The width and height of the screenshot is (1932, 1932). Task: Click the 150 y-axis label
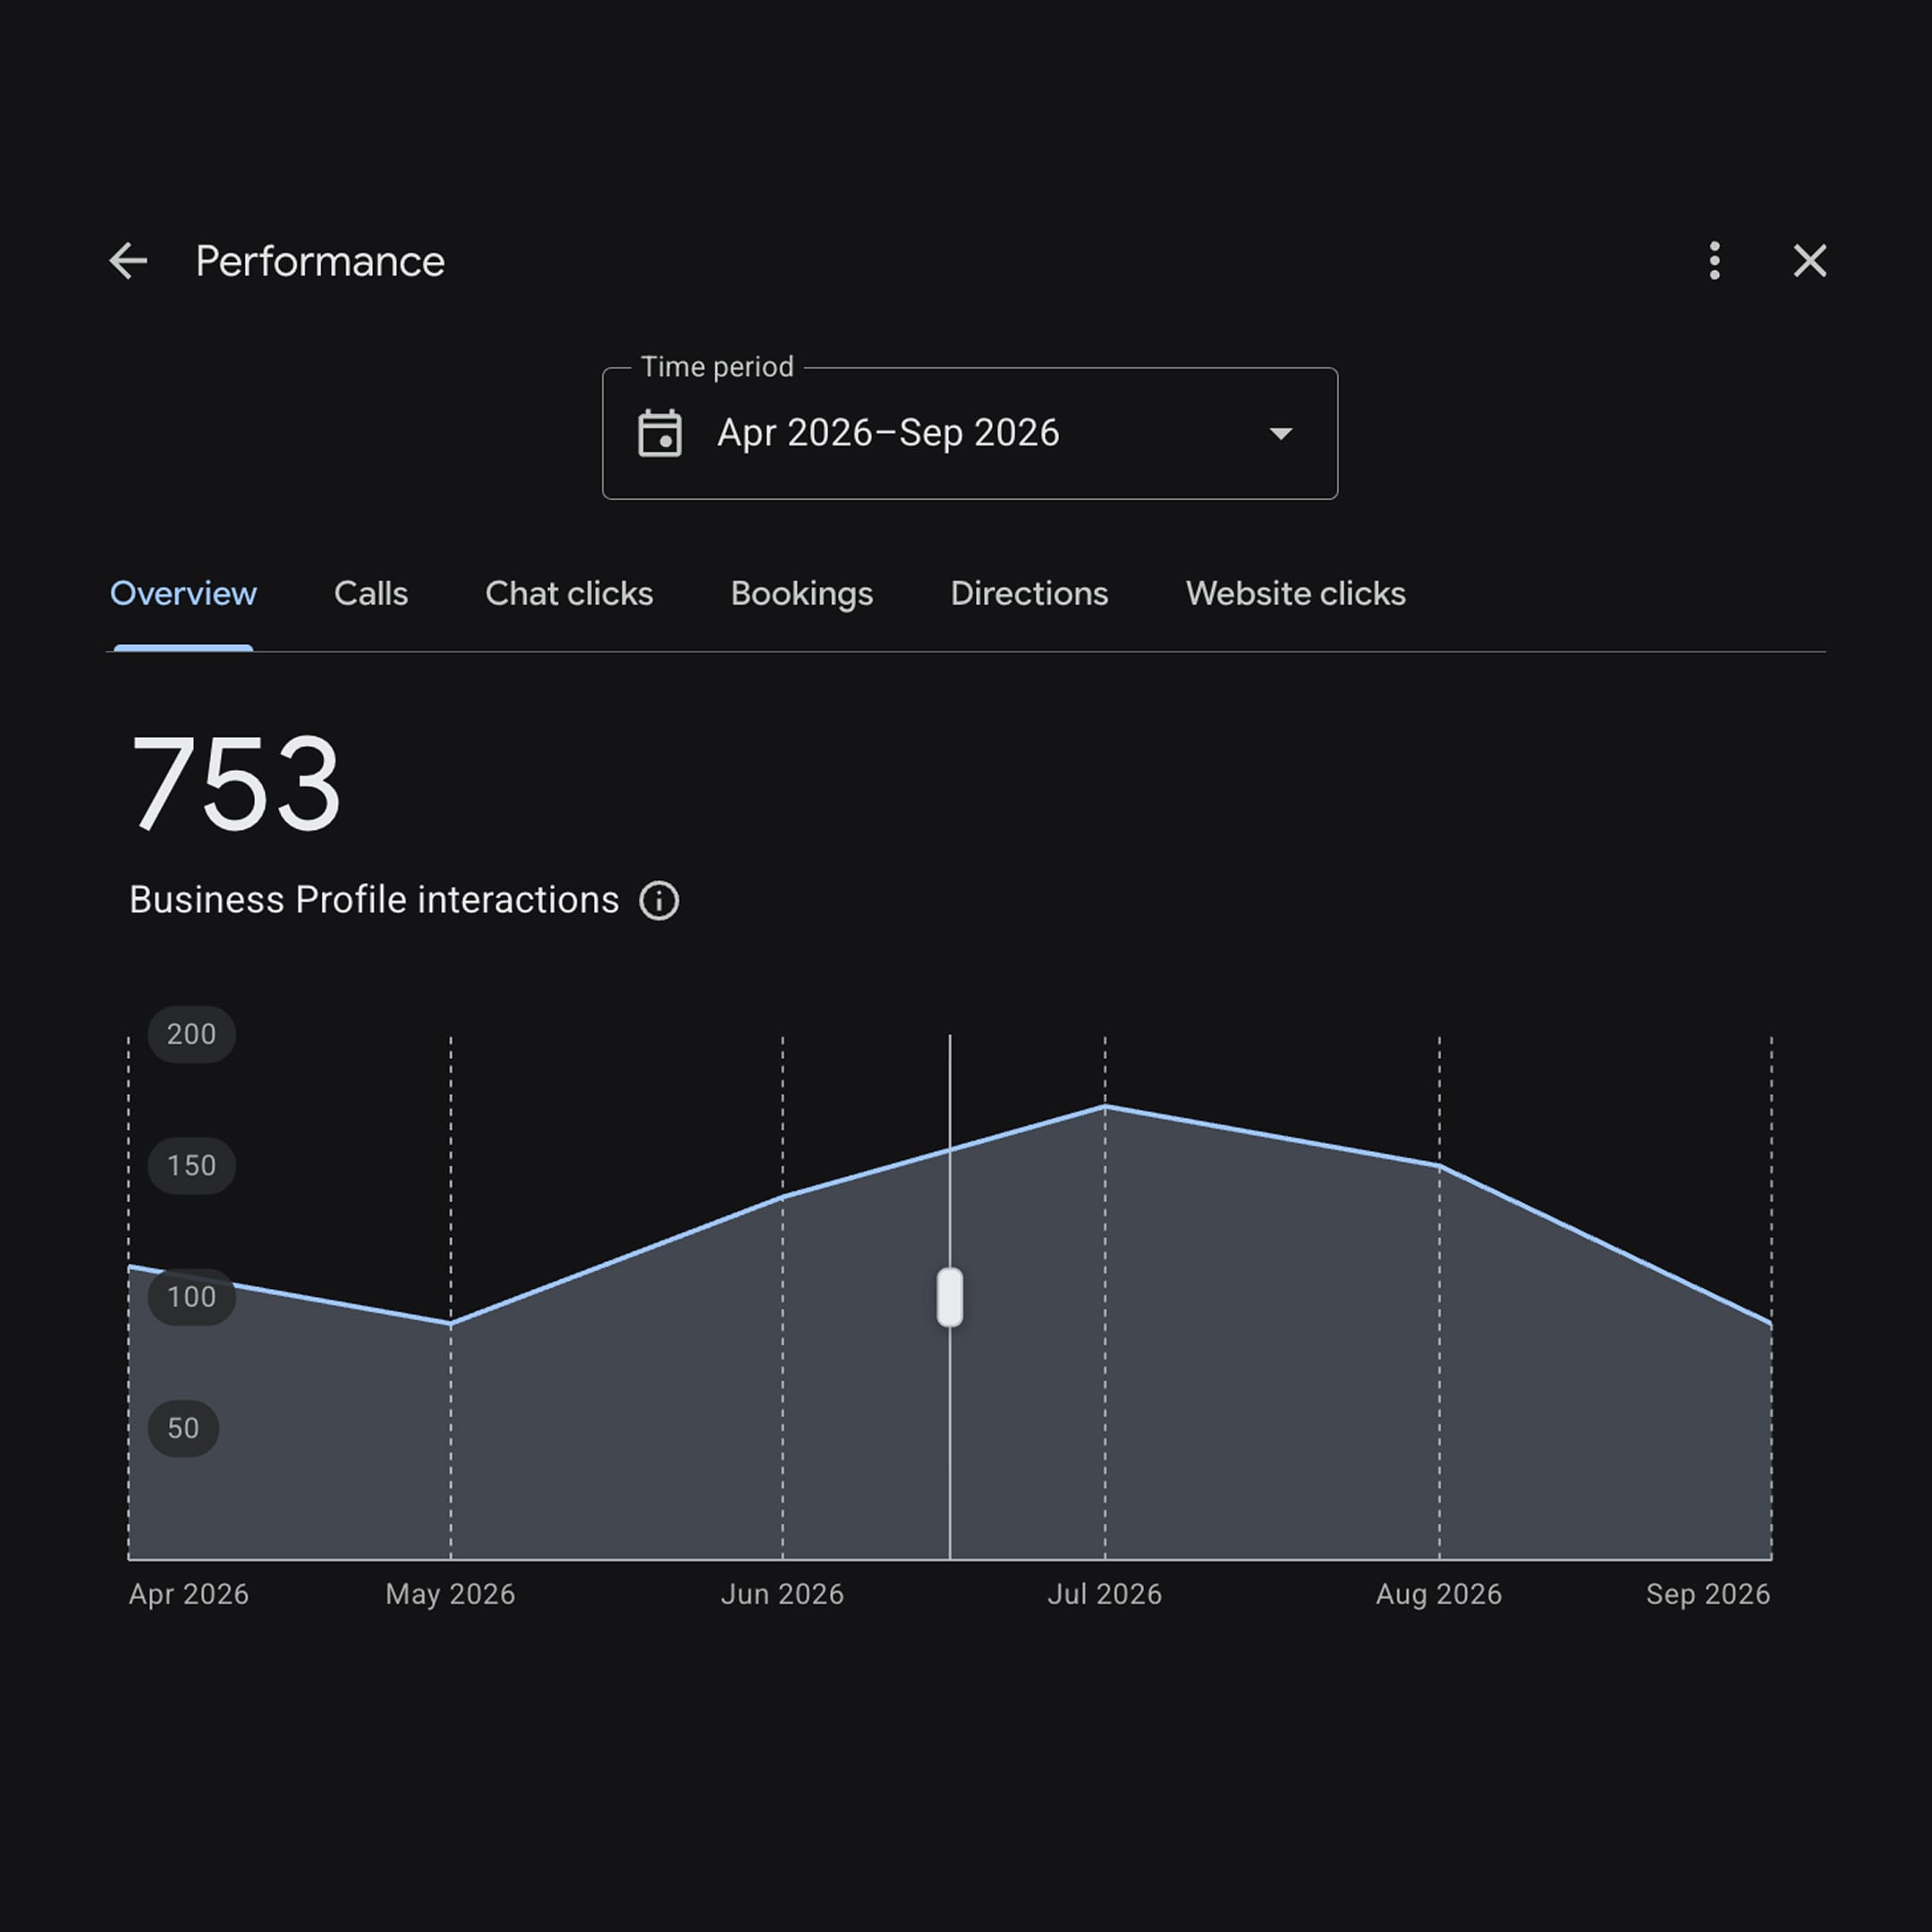(191, 1165)
